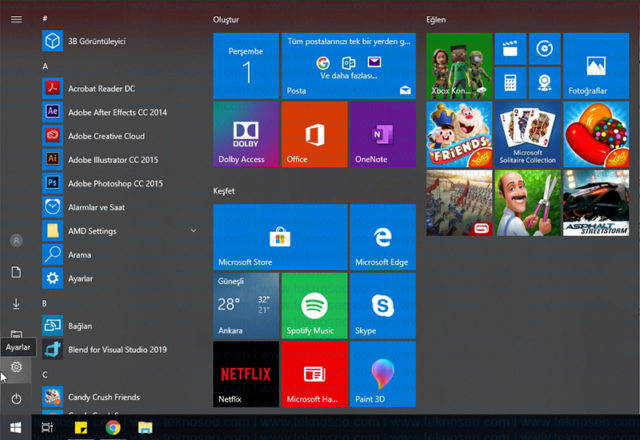The width and height of the screenshot is (640, 440).
Task: Launch the Netflix tile
Action: click(246, 374)
